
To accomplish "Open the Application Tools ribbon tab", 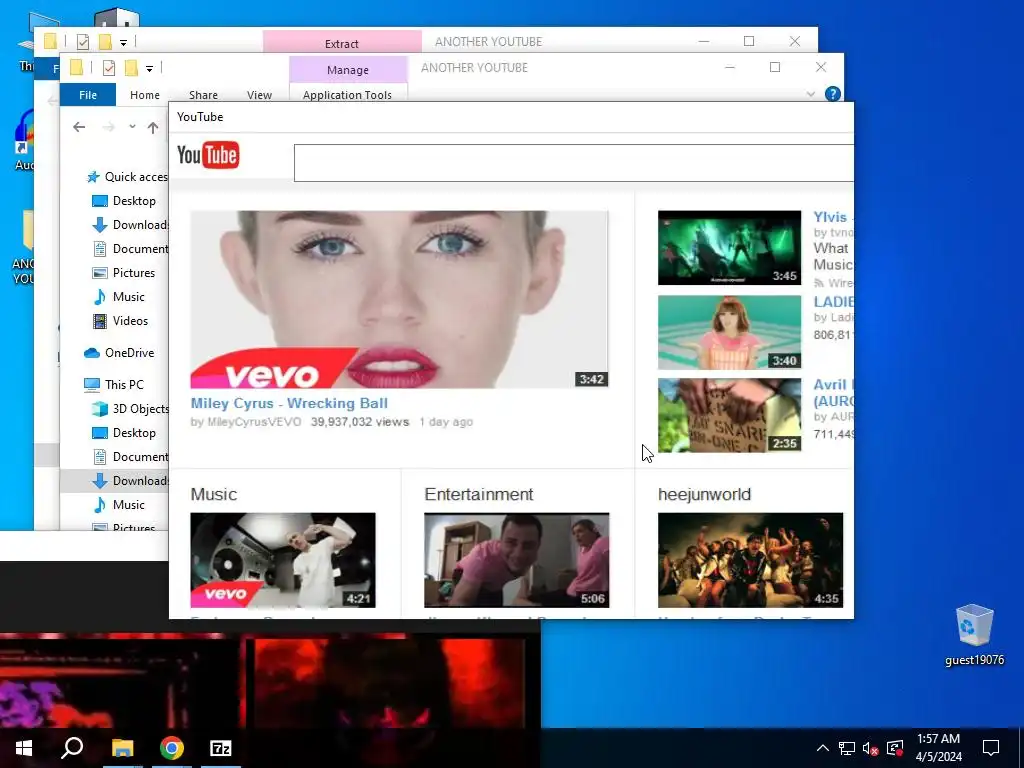I will point(347,95).
